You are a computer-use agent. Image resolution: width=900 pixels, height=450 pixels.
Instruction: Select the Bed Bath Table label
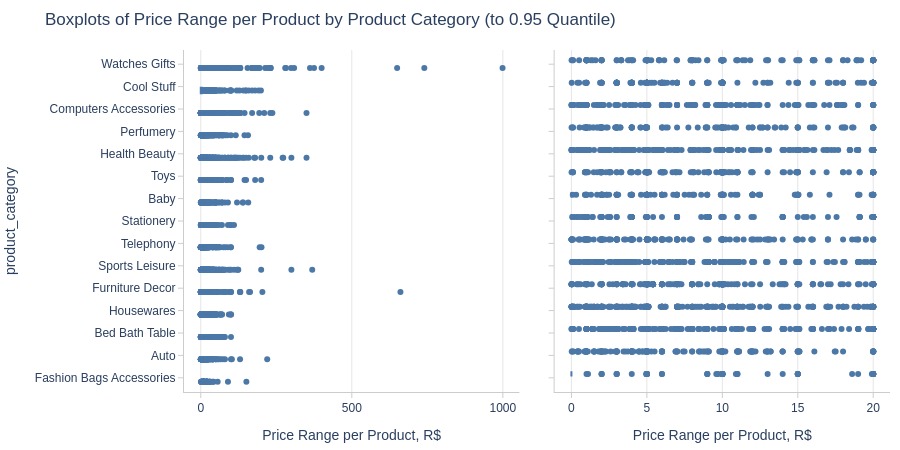135,333
